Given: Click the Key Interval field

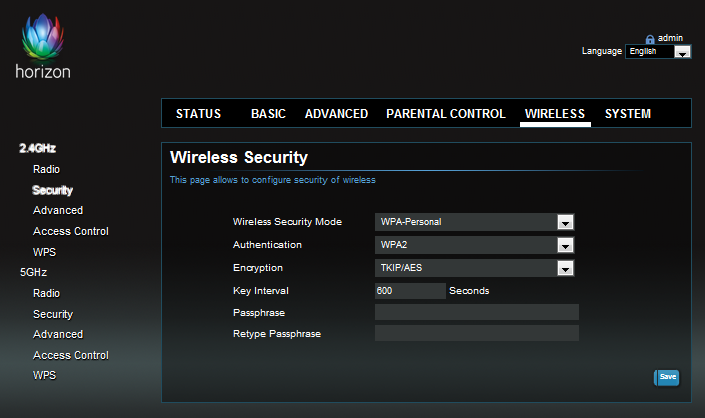Looking at the screenshot, I should [x=410, y=291].
